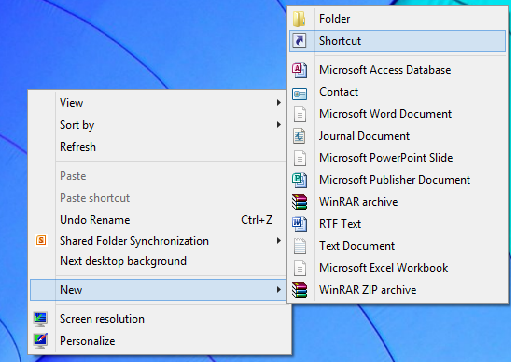Create a new Journal Document

(397, 136)
